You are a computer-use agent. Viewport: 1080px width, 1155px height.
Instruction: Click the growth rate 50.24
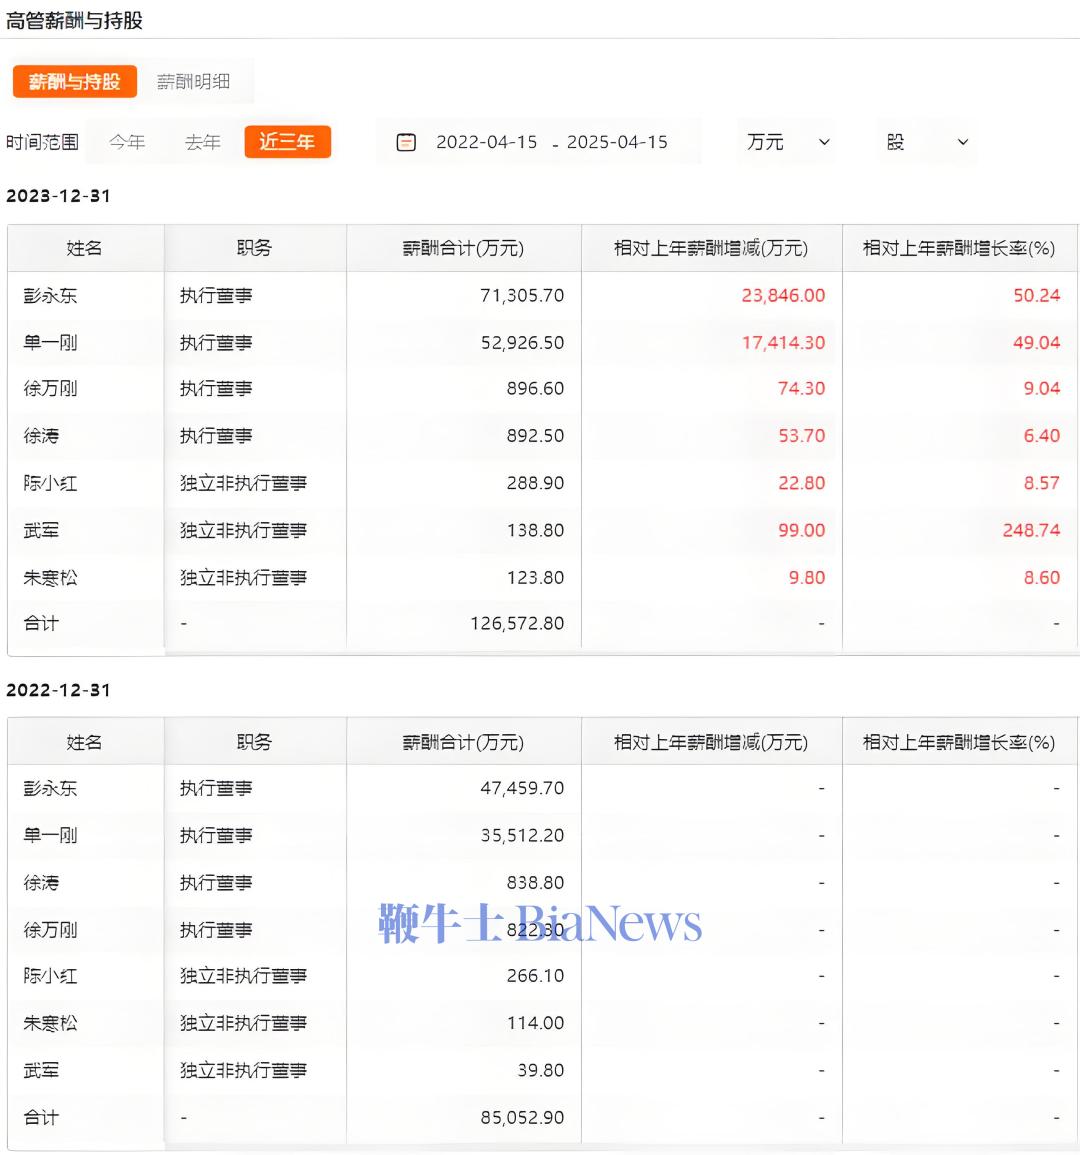pos(1037,295)
